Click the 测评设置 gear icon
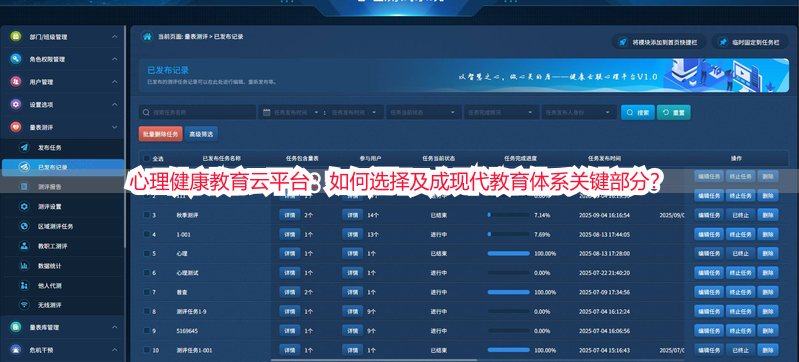The image size is (799, 362). click(x=24, y=206)
